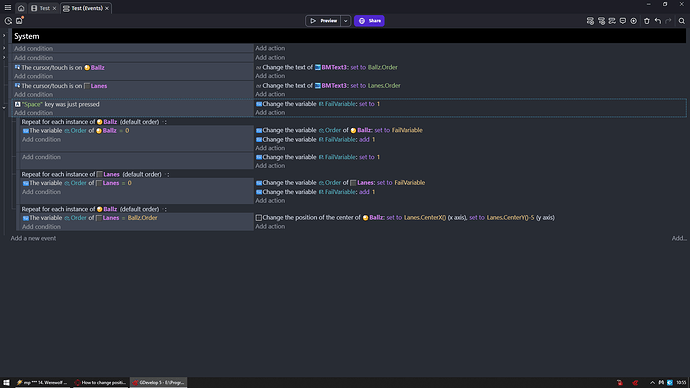Expand the second empty event row
The height and width of the screenshot is (388, 690).
[4, 57]
